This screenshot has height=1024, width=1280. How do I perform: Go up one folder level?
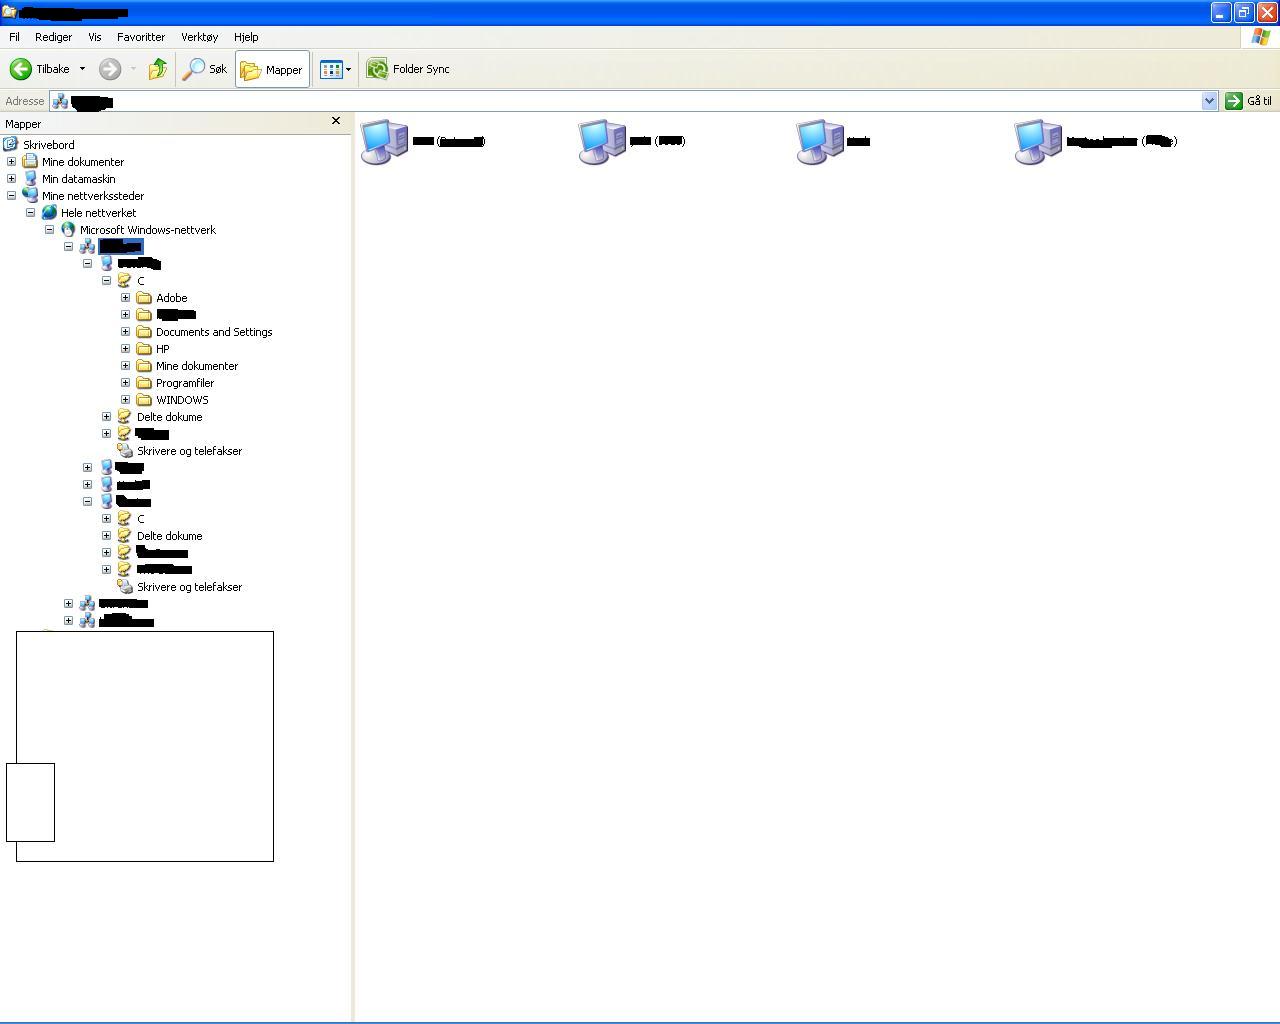point(158,69)
